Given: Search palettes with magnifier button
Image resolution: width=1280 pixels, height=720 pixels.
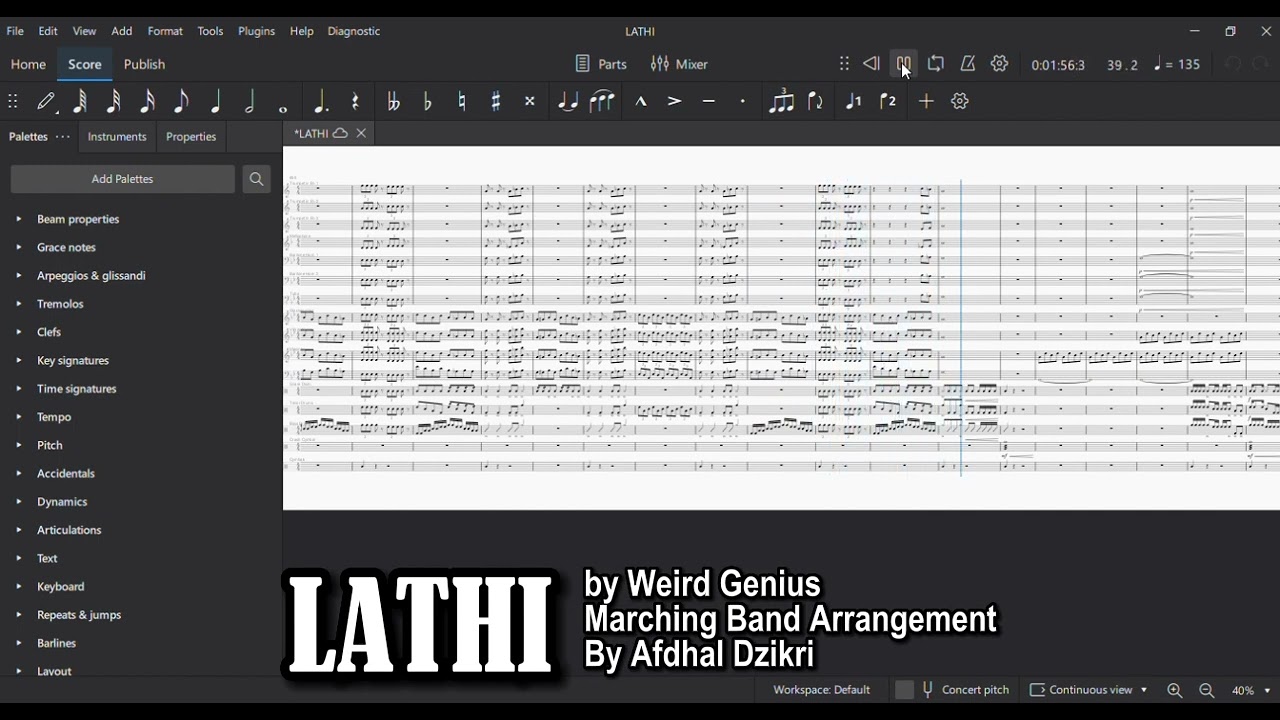Looking at the screenshot, I should tap(257, 179).
